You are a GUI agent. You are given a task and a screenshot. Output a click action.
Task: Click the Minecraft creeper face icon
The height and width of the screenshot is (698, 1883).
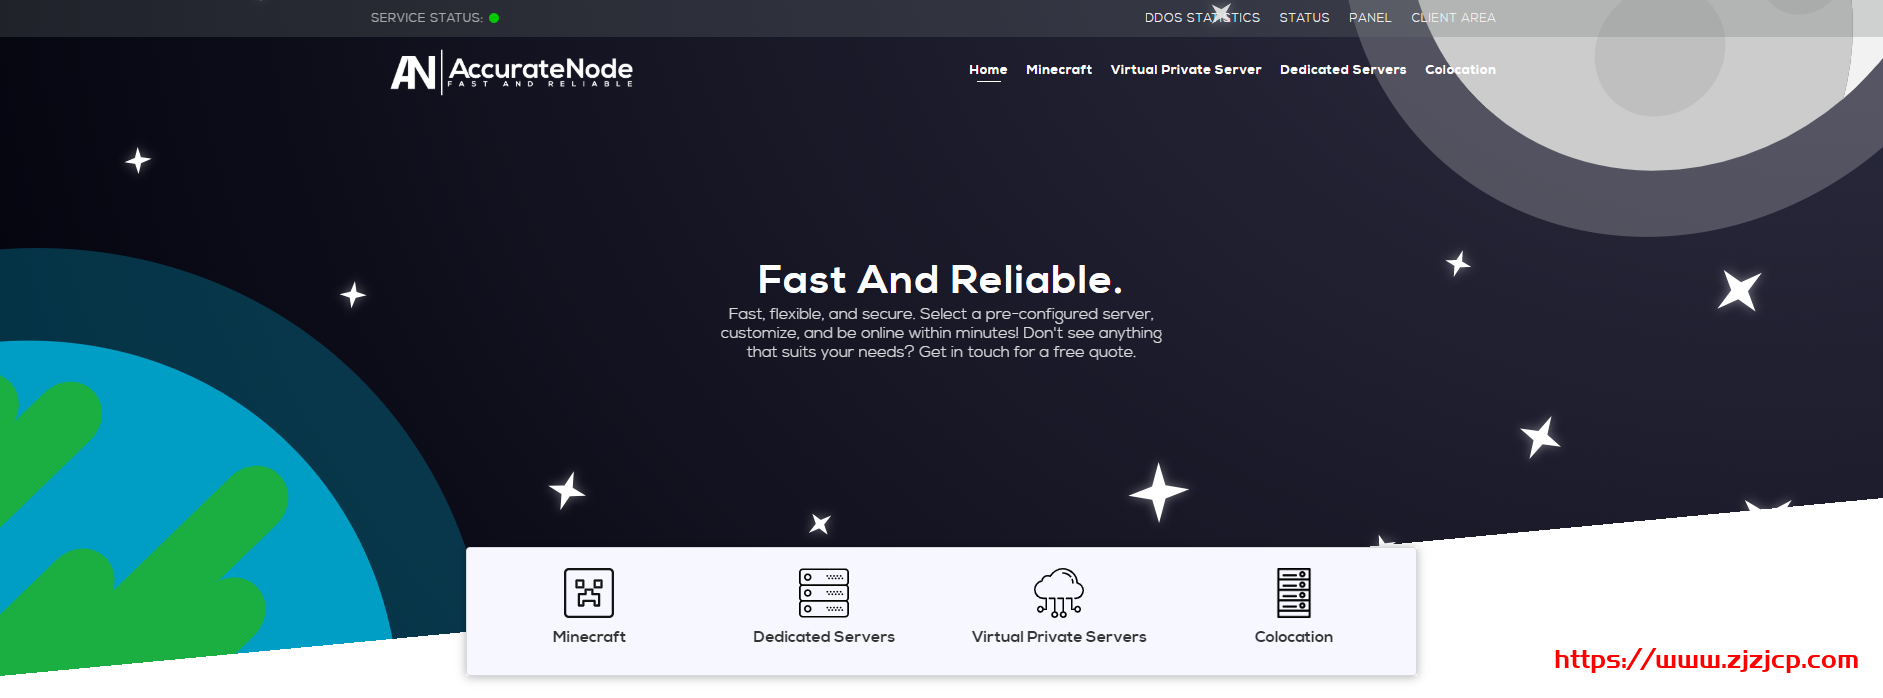(x=589, y=593)
